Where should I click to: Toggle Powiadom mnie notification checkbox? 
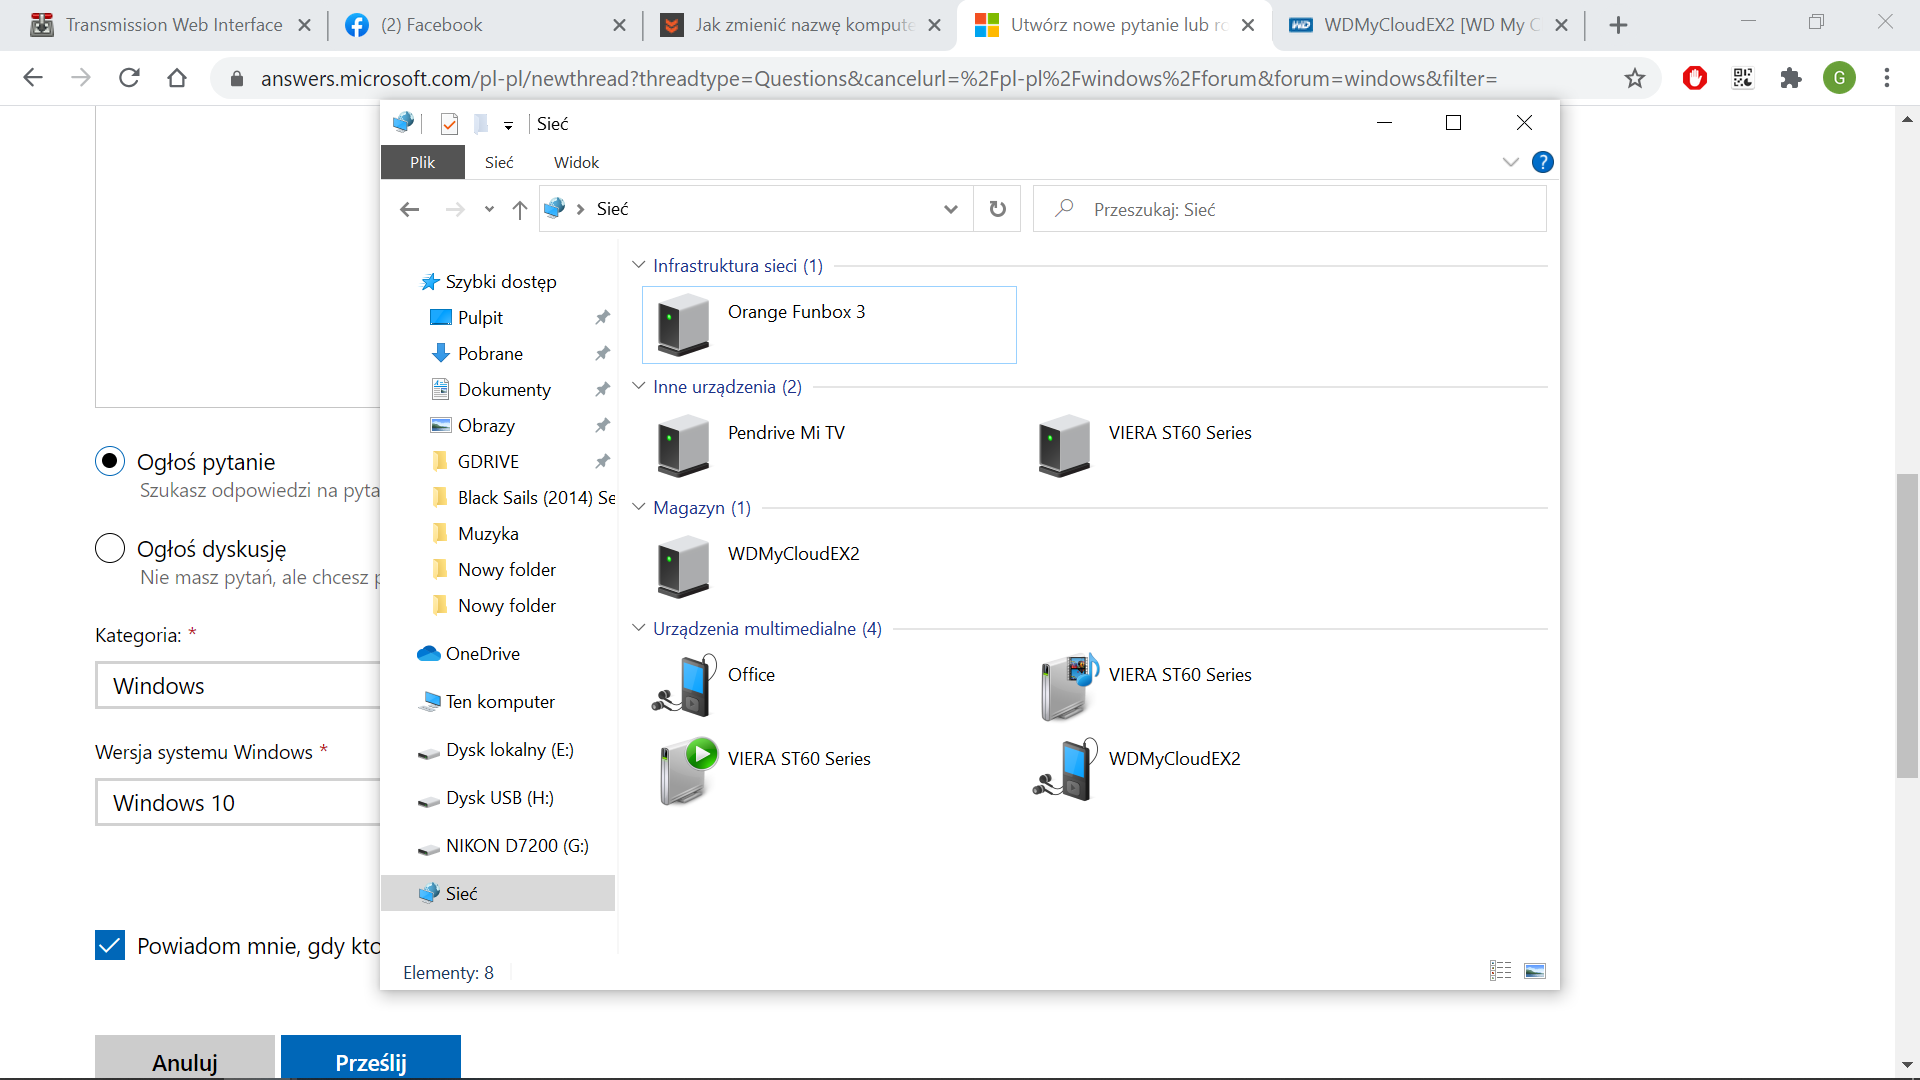[x=110, y=945]
